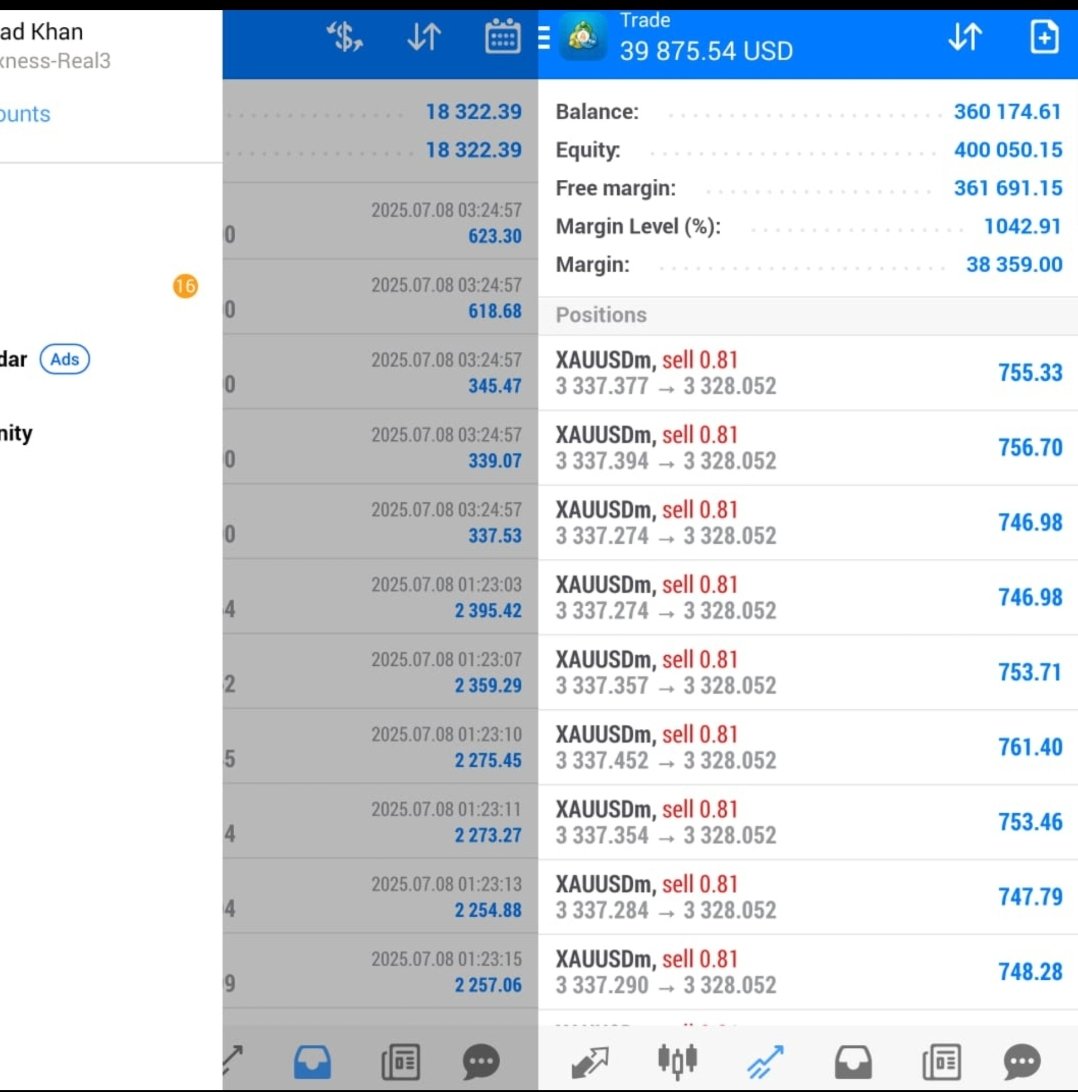The width and height of the screenshot is (1078, 1092).
Task: Open the calendar date range picker
Action: (x=502, y=36)
